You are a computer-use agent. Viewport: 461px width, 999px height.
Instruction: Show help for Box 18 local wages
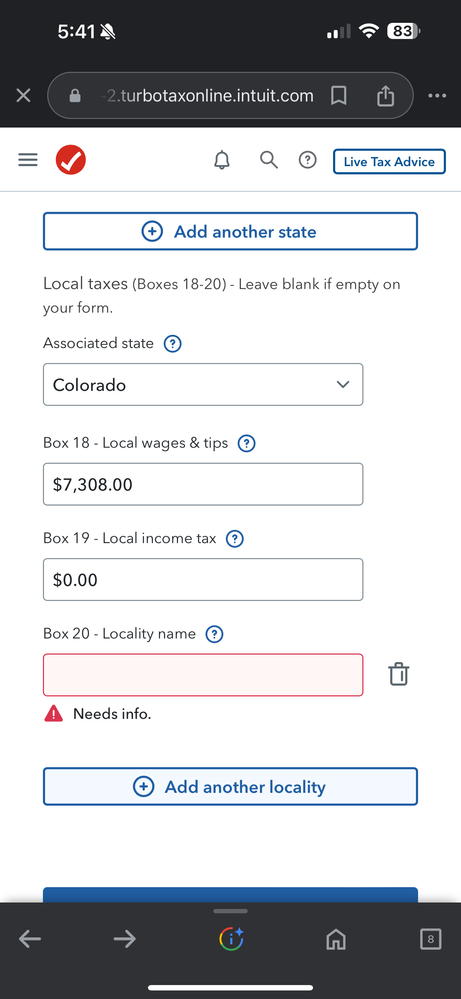pos(246,443)
